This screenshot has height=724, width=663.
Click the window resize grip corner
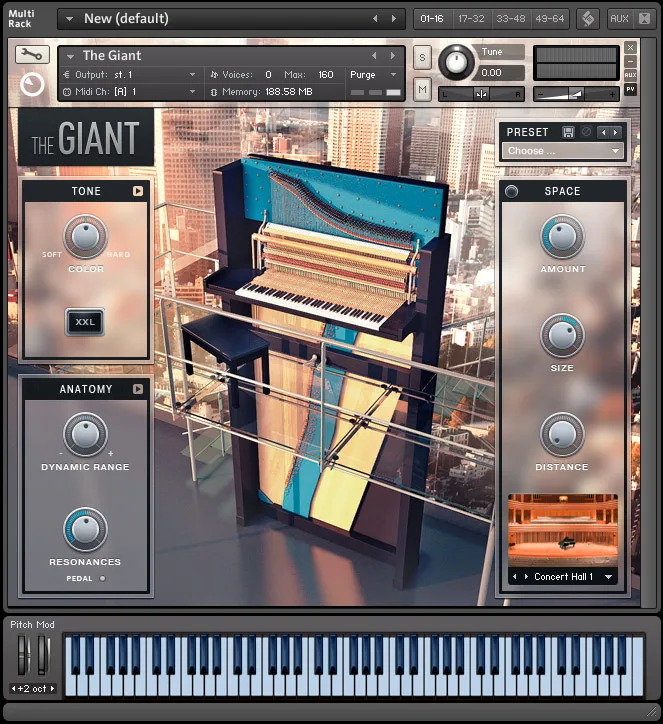click(x=651, y=712)
